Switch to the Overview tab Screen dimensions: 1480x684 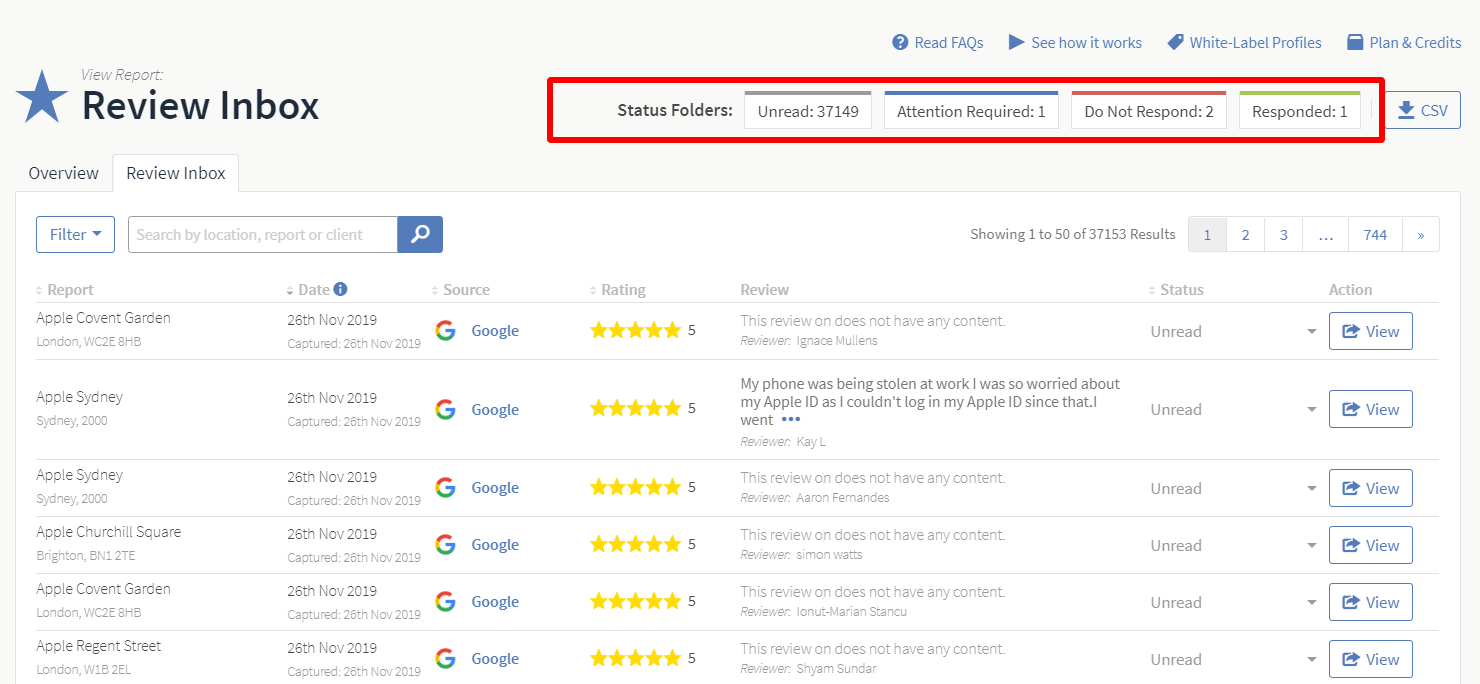(x=63, y=173)
